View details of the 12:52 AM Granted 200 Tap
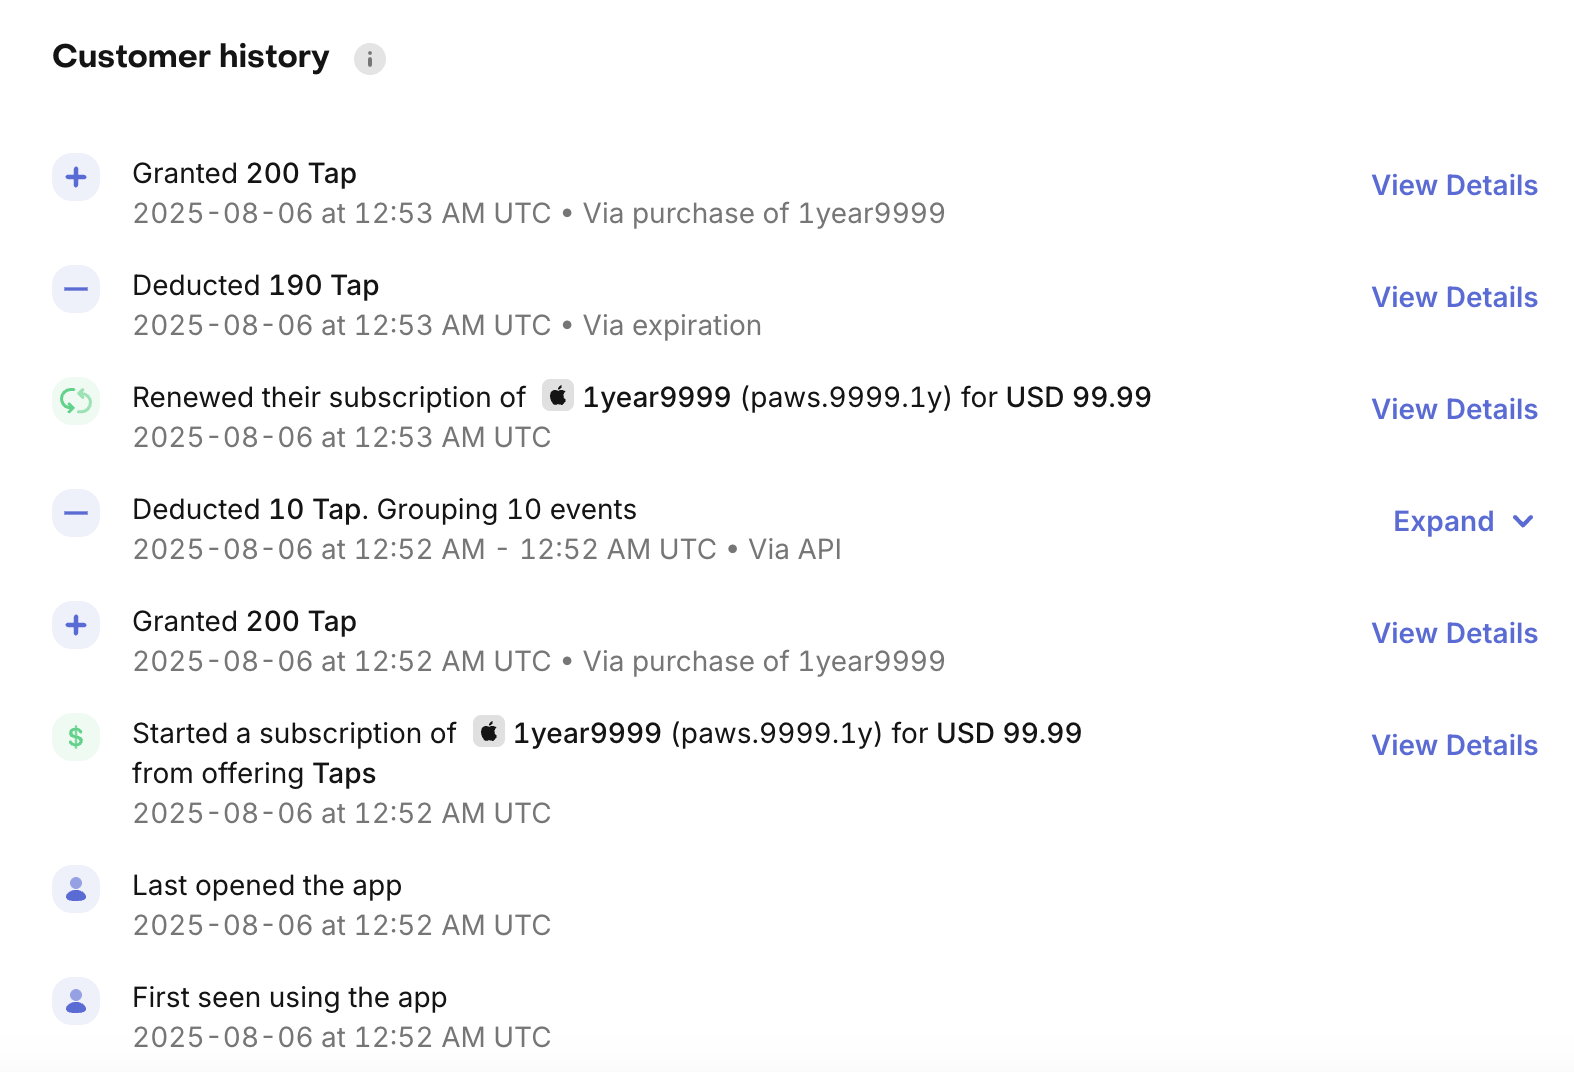 pos(1454,634)
